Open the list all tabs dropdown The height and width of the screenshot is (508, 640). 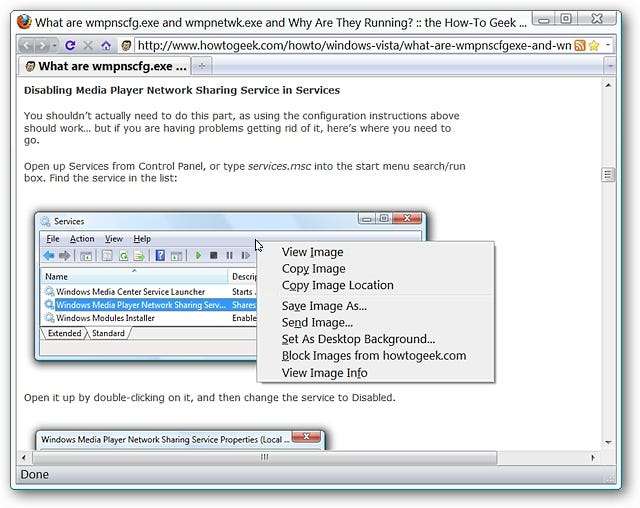click(x=611, y=66)
